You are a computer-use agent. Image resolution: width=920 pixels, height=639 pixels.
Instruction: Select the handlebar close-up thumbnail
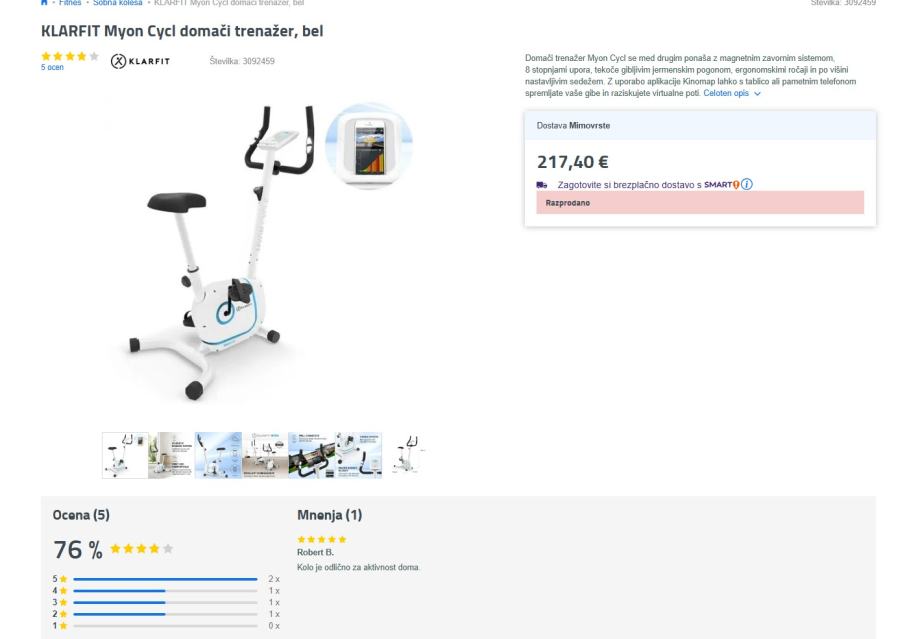click(x=312, y=455)
